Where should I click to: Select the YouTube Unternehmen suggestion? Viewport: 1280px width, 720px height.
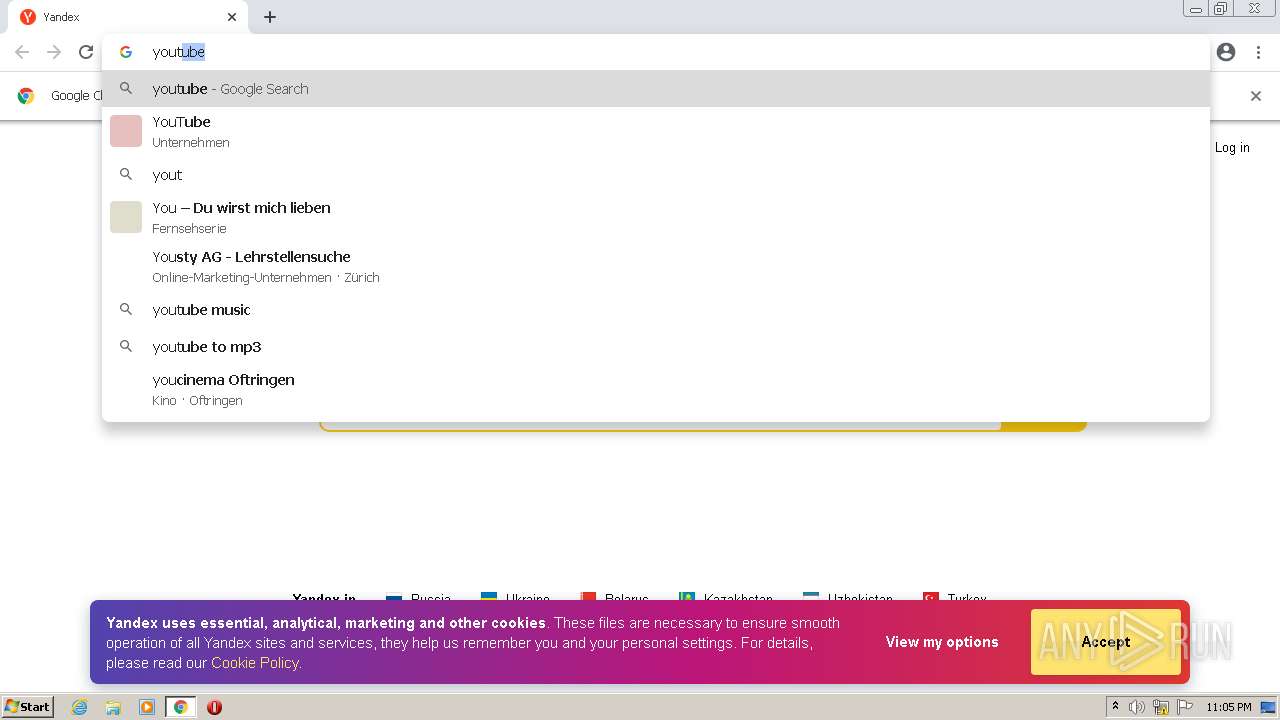656,131
